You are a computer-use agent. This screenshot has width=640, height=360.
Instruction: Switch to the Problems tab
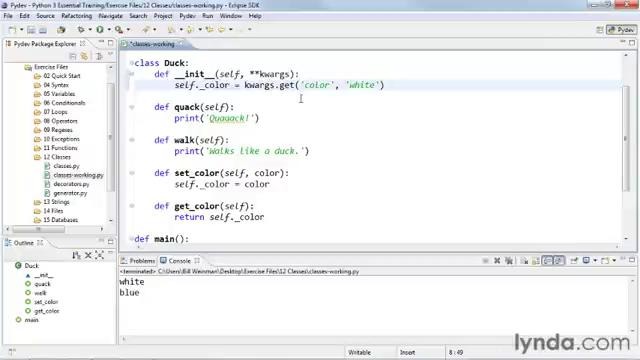(138, 260)
